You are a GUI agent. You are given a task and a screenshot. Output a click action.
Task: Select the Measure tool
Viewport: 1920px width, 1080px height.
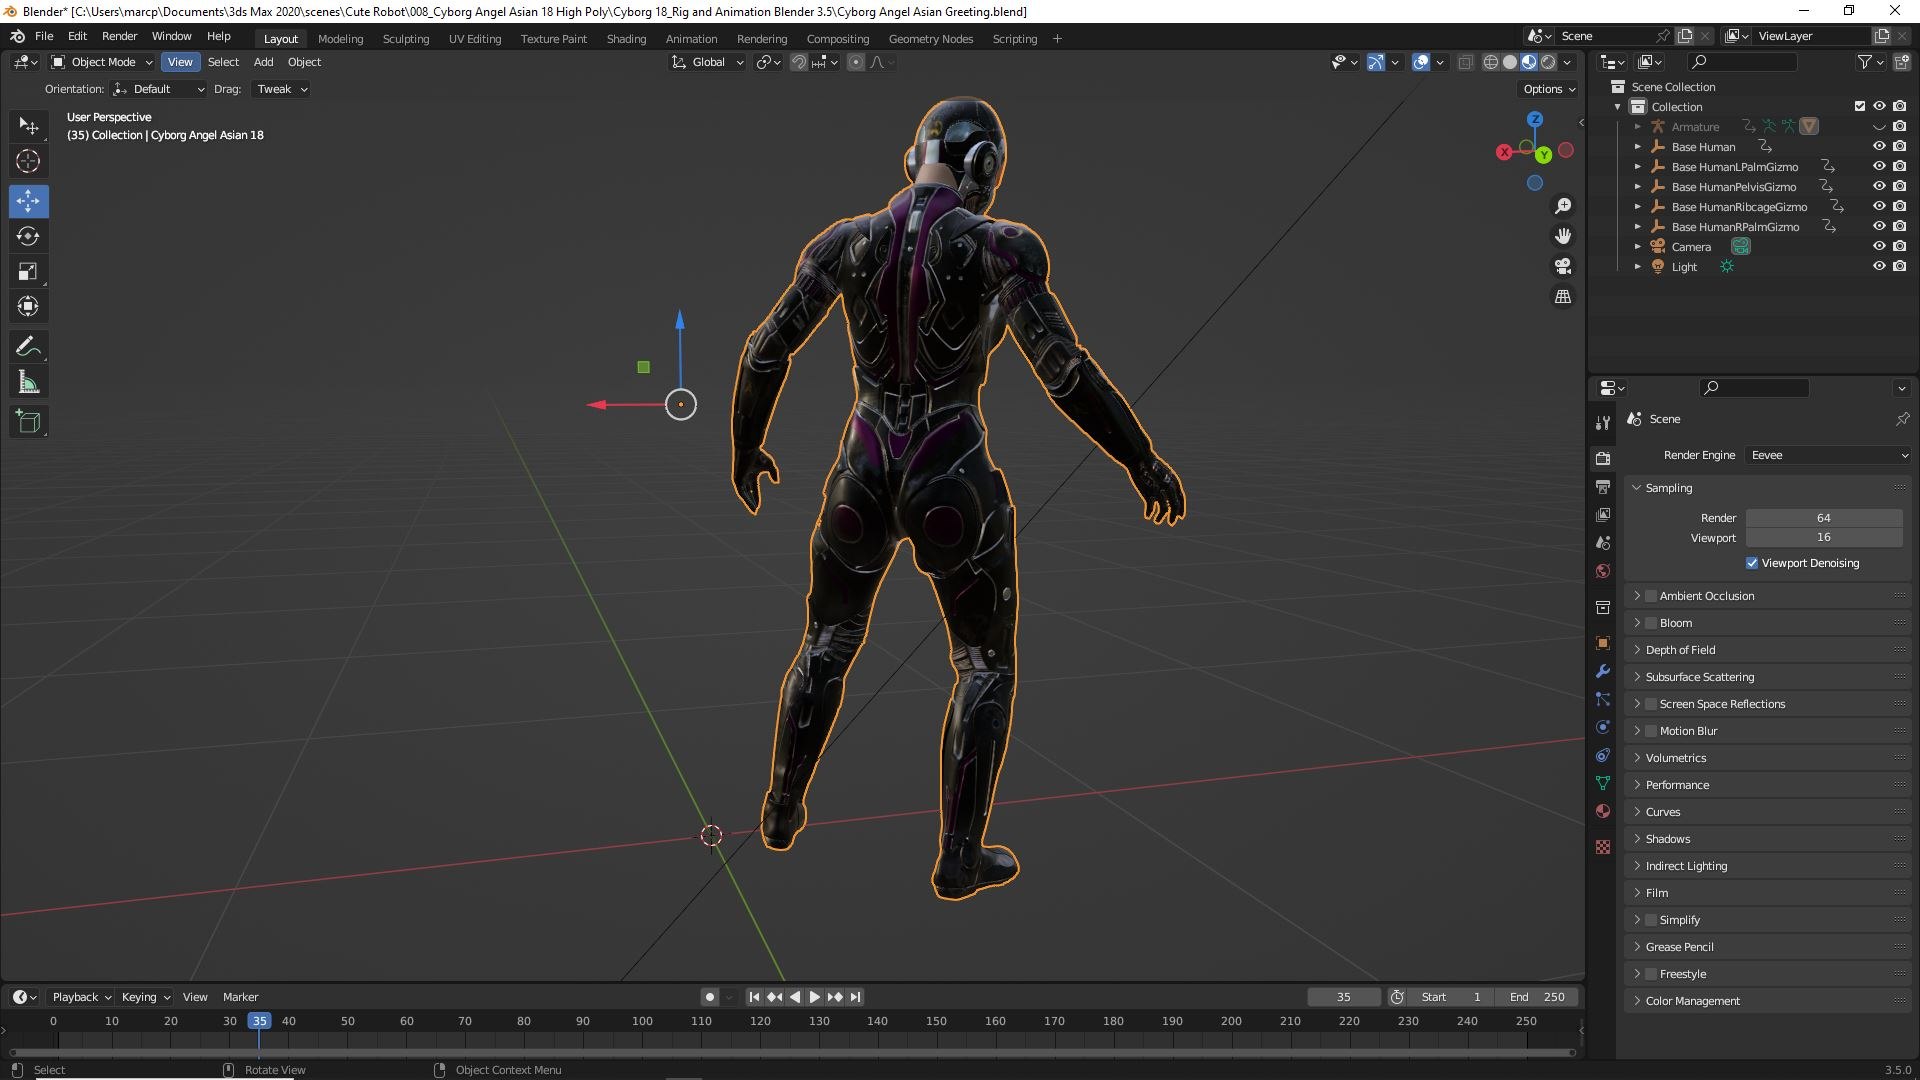(28, 382)
